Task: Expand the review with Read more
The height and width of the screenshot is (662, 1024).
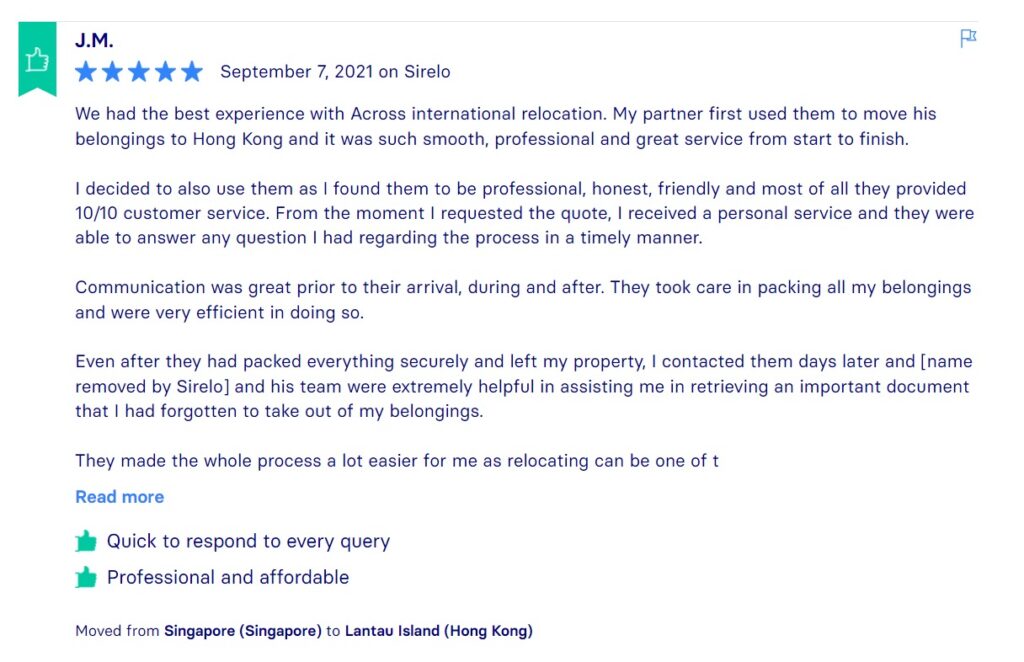Action: (119, 497)
